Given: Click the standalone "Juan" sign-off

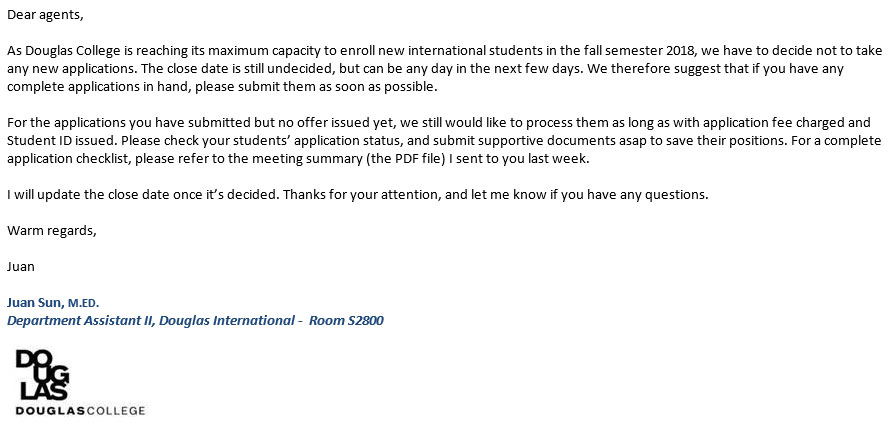Looking at the screenshot, I should (x=21, y=266).
